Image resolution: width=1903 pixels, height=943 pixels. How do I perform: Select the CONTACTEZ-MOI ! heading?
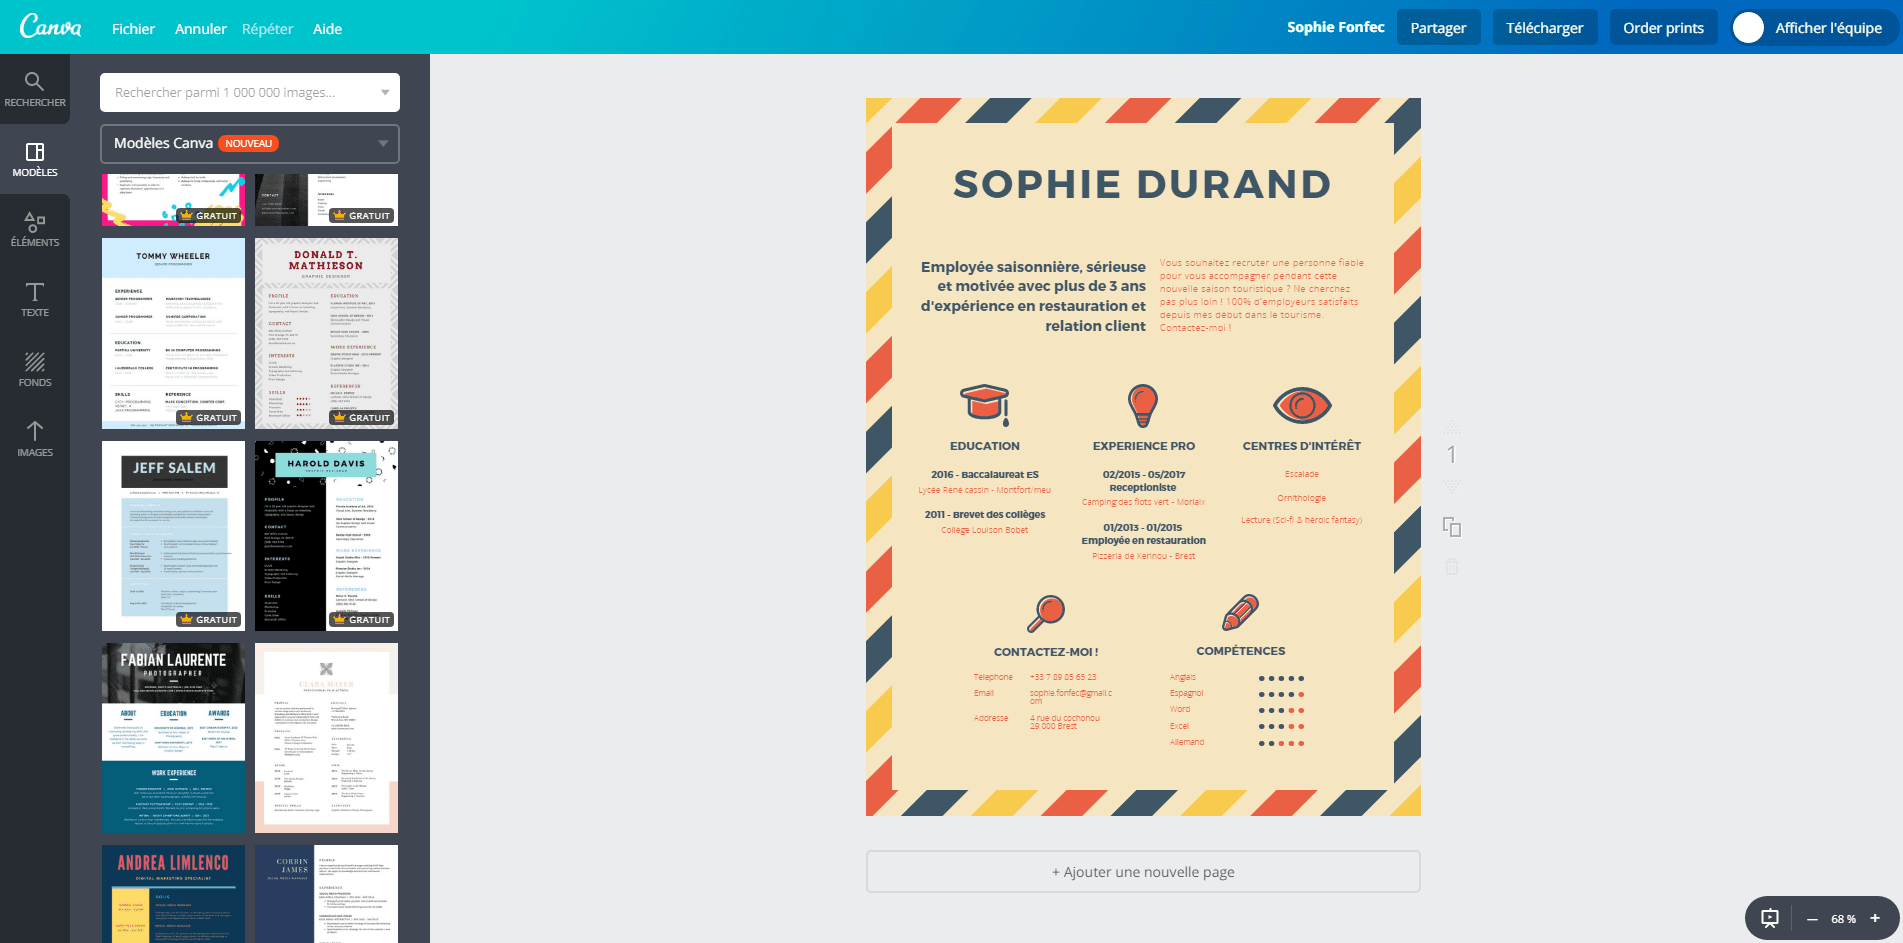point(1046,652)
